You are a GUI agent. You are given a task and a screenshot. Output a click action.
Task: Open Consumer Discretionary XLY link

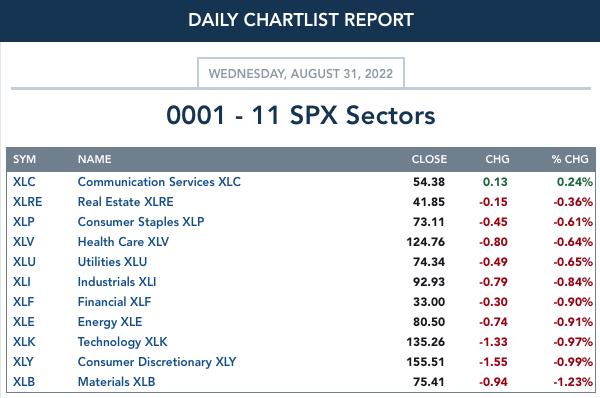pos(157,362)
